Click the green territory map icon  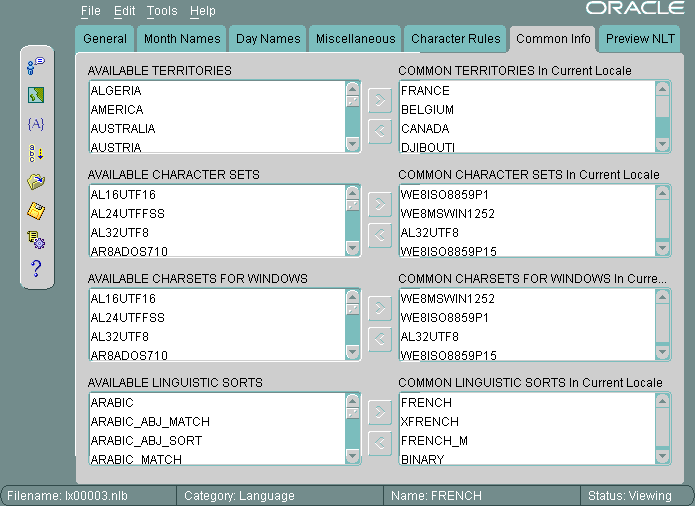[x=36, y=96]
